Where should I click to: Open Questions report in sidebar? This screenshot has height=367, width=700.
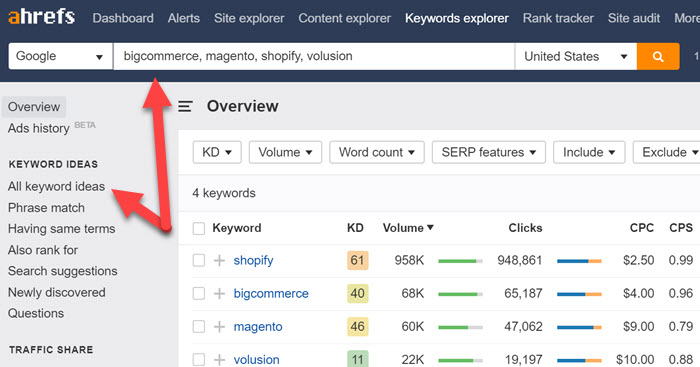click(36, 313)
